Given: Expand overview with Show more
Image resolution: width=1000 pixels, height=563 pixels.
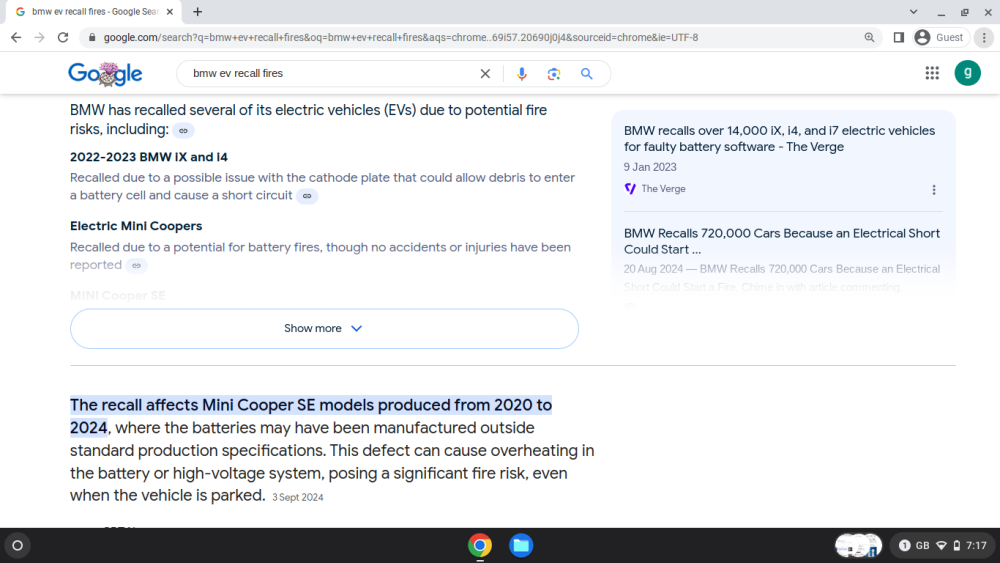Looking at the screenshot, I should [324, 328].
